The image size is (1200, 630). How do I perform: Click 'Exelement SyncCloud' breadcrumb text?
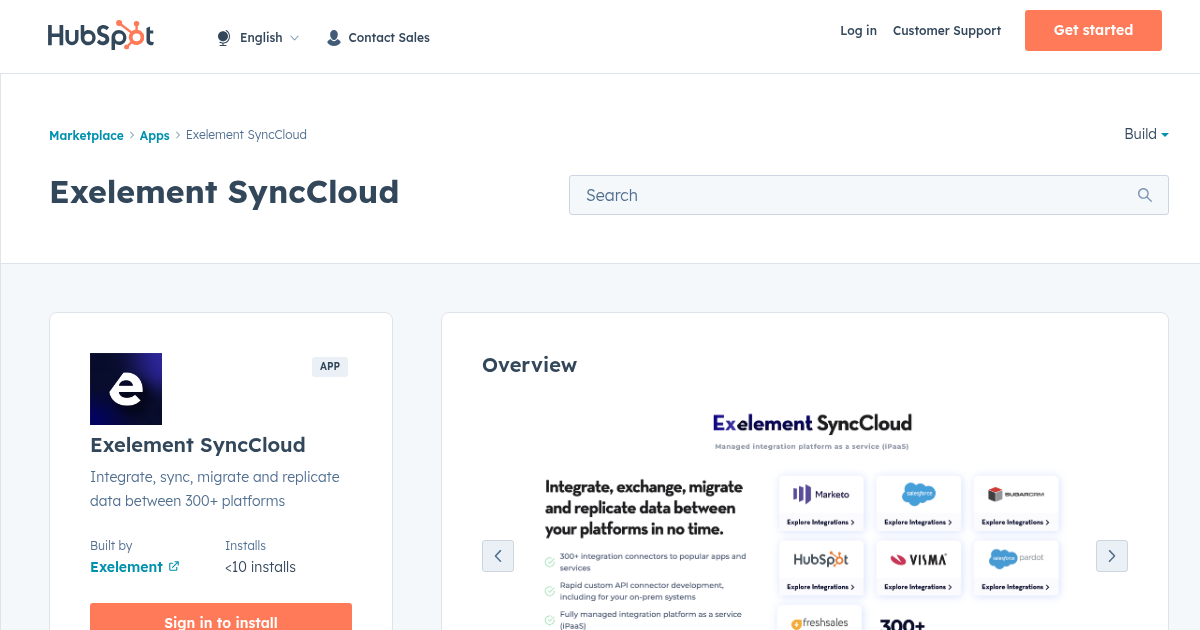tap(246, 135)
